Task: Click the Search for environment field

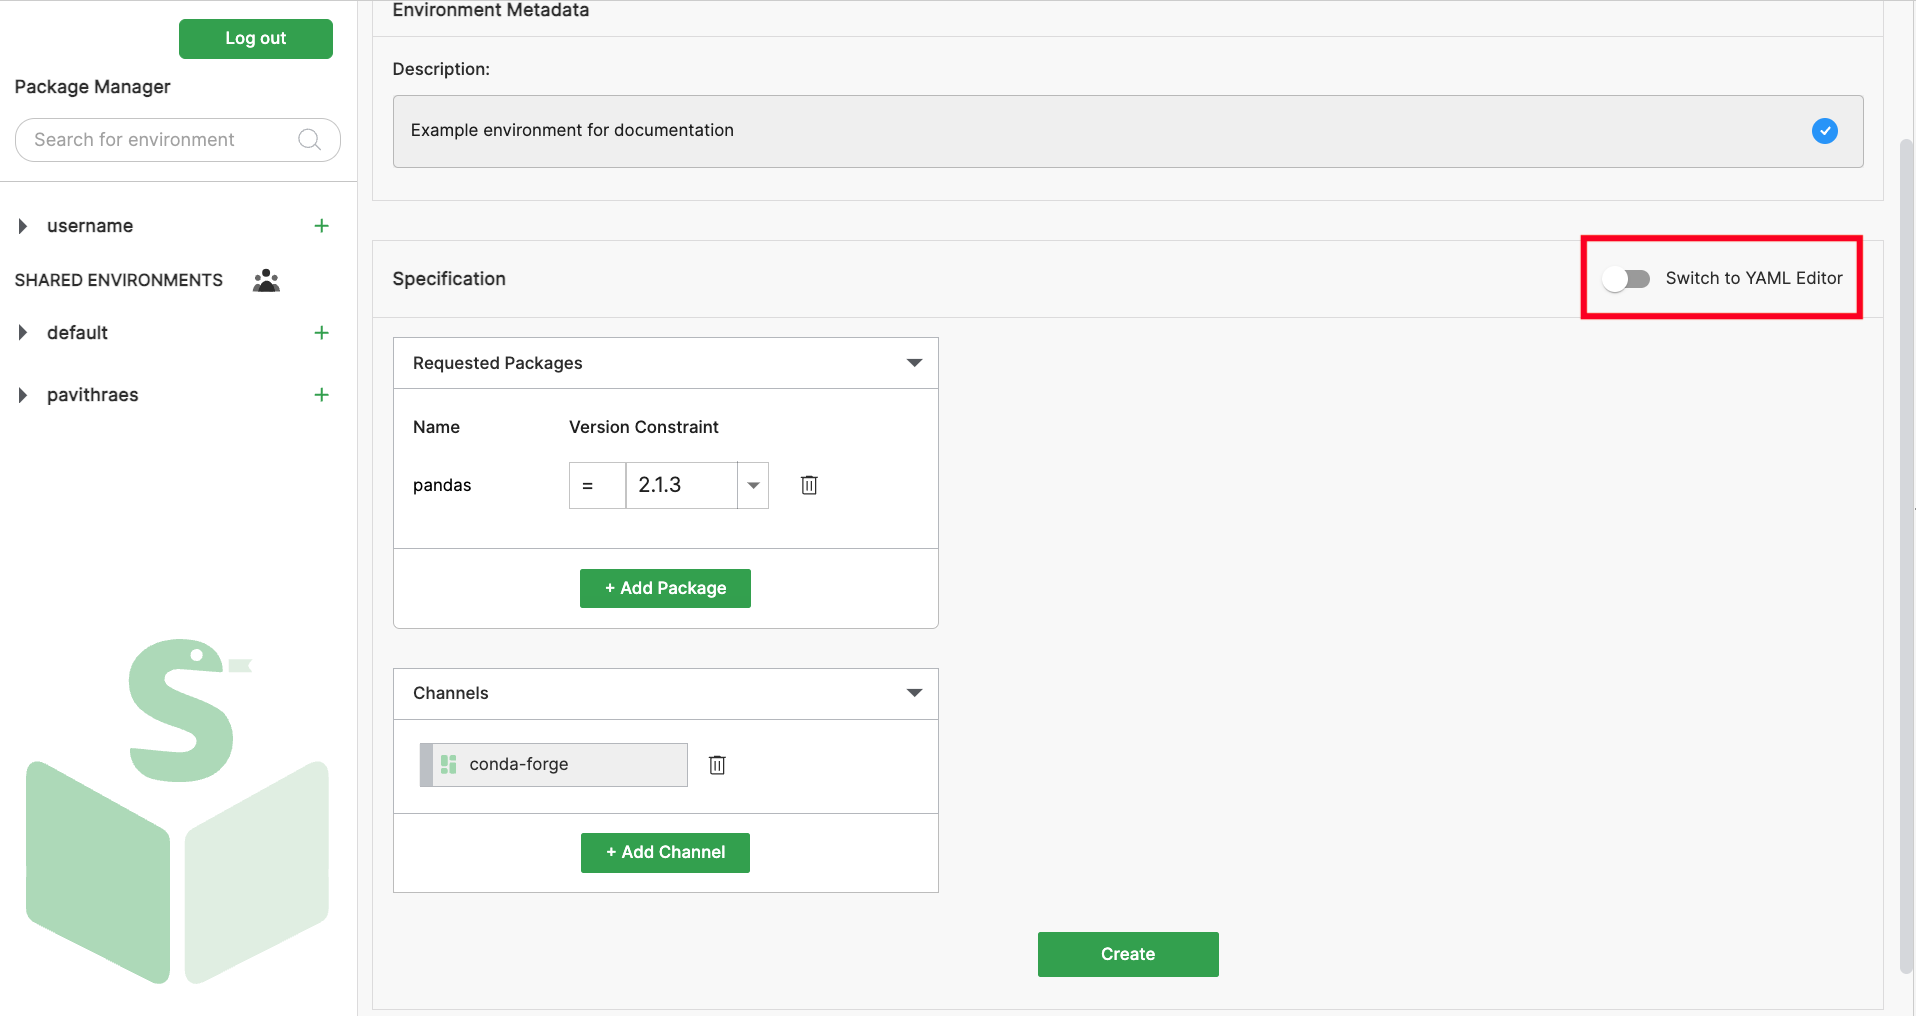Action: pos(160,140)
